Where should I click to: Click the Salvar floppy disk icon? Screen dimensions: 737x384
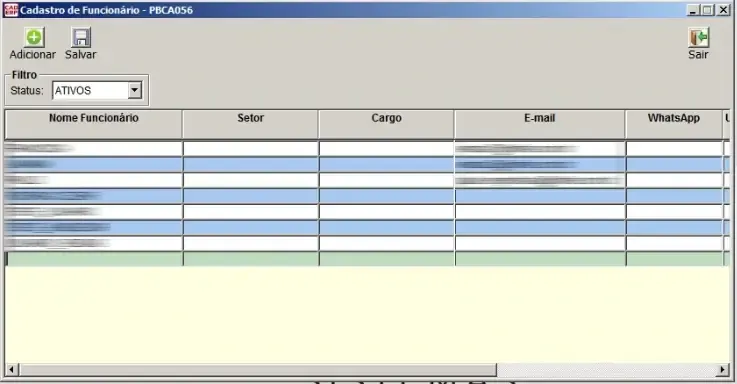(81, 37)
